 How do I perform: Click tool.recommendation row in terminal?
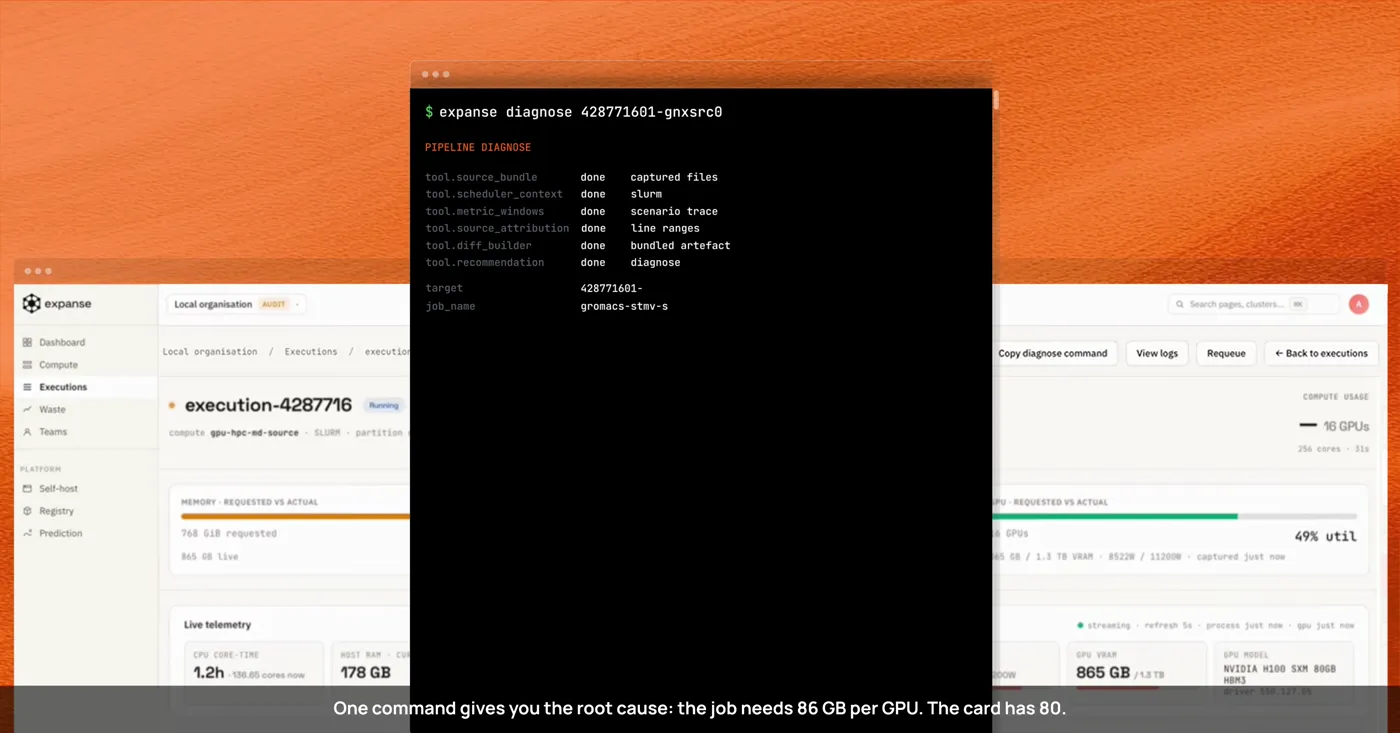click(553, 262)
